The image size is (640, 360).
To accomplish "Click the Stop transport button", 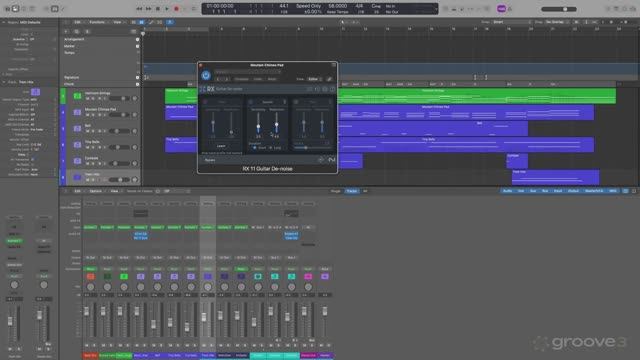I will pos(158,9).
